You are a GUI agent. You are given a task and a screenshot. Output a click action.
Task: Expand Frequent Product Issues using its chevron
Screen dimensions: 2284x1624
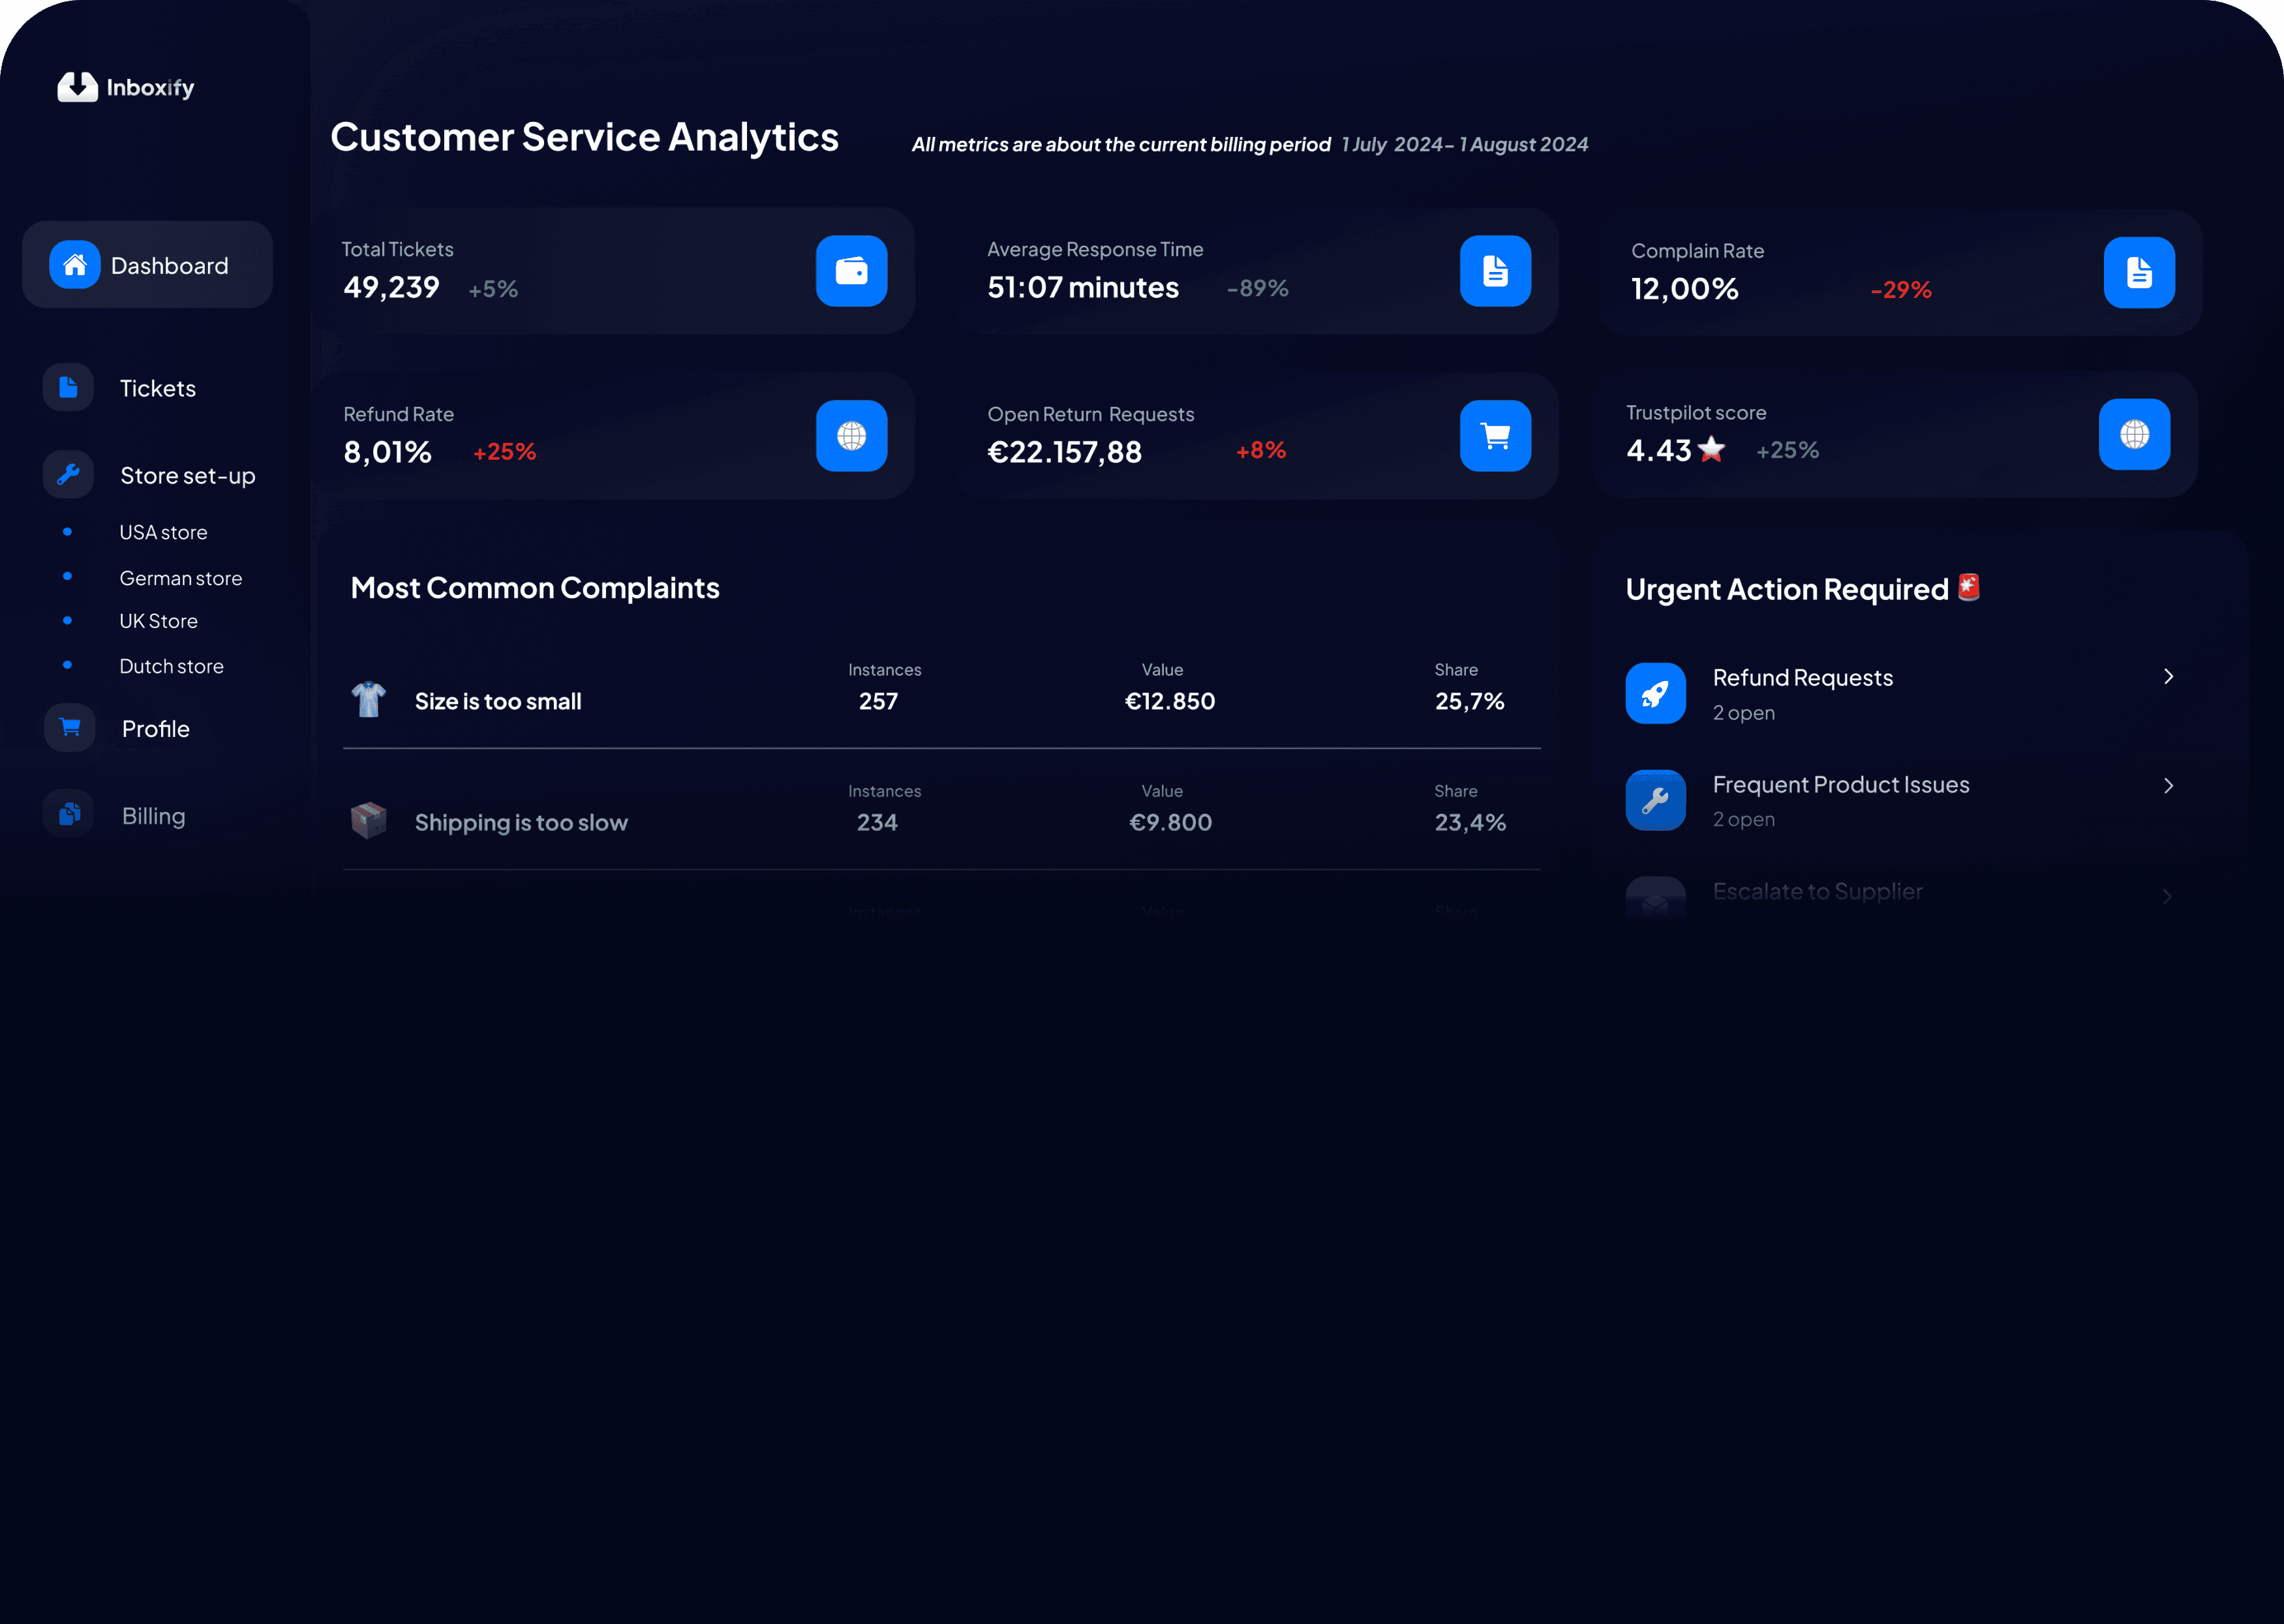click(2167, 786)
